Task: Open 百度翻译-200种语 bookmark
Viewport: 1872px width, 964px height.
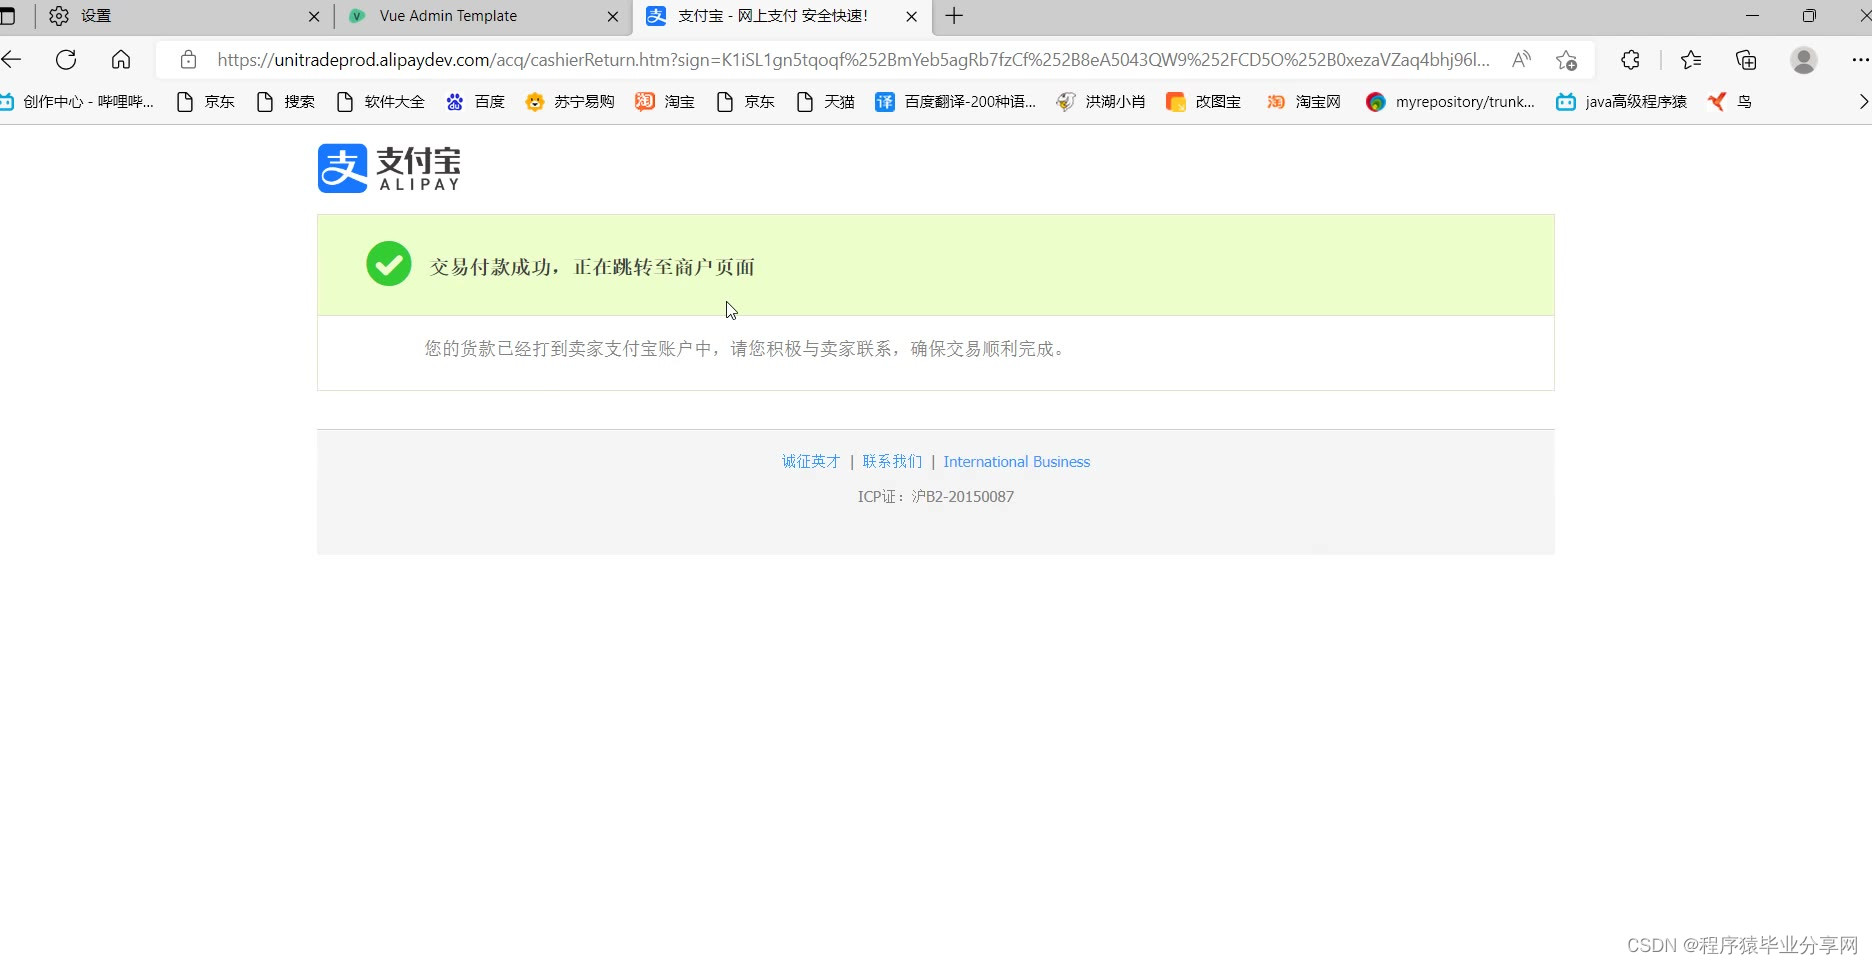Action: coord(955,101)
